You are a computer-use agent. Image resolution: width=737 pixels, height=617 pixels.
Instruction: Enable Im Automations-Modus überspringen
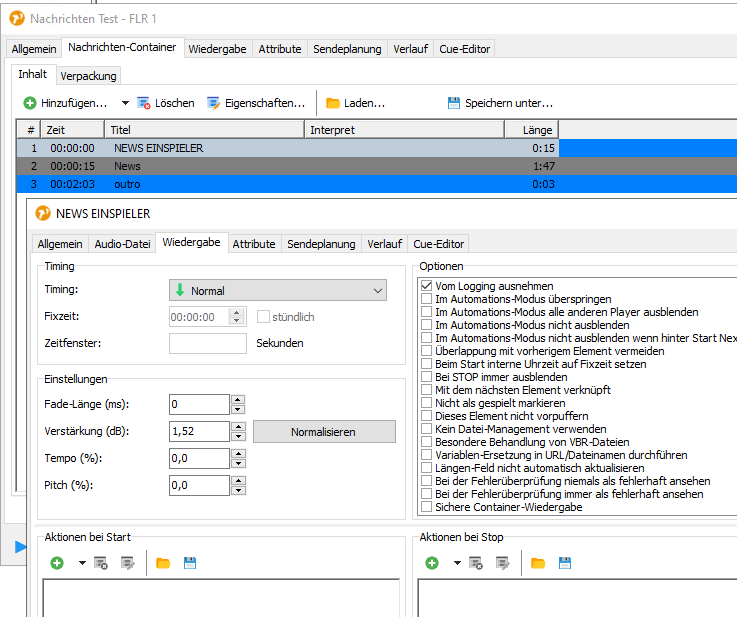click(x=426, y=299)
